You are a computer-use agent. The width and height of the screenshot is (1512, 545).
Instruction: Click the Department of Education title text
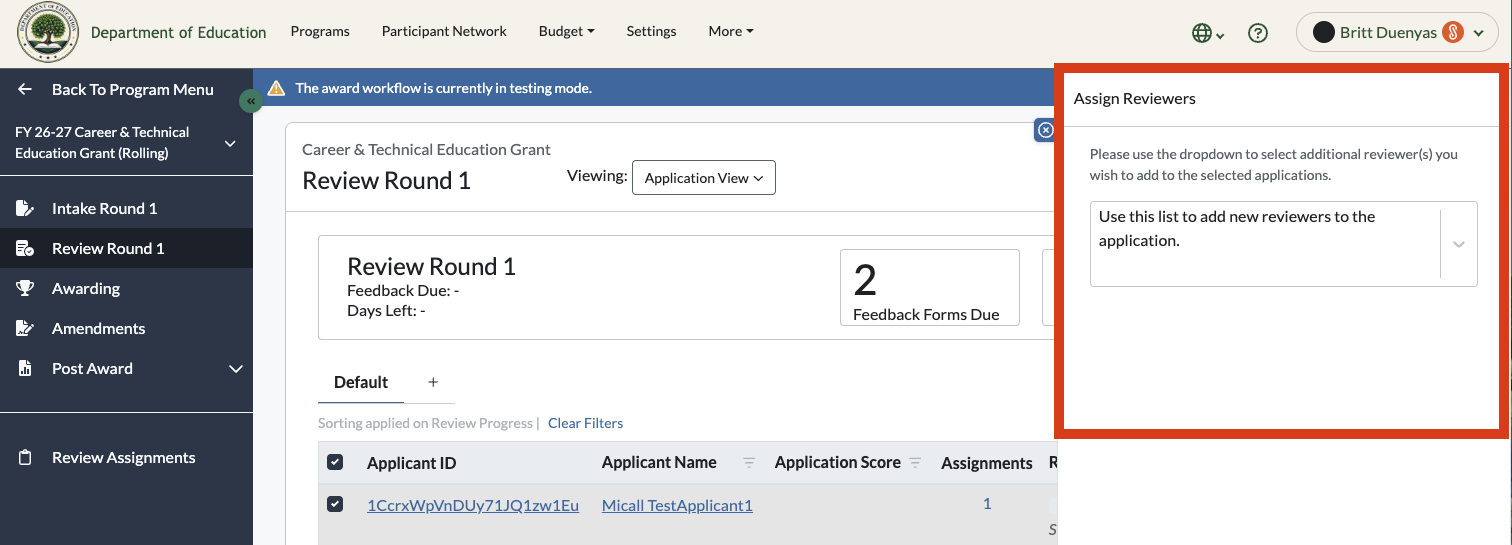(x=178, y=32)
